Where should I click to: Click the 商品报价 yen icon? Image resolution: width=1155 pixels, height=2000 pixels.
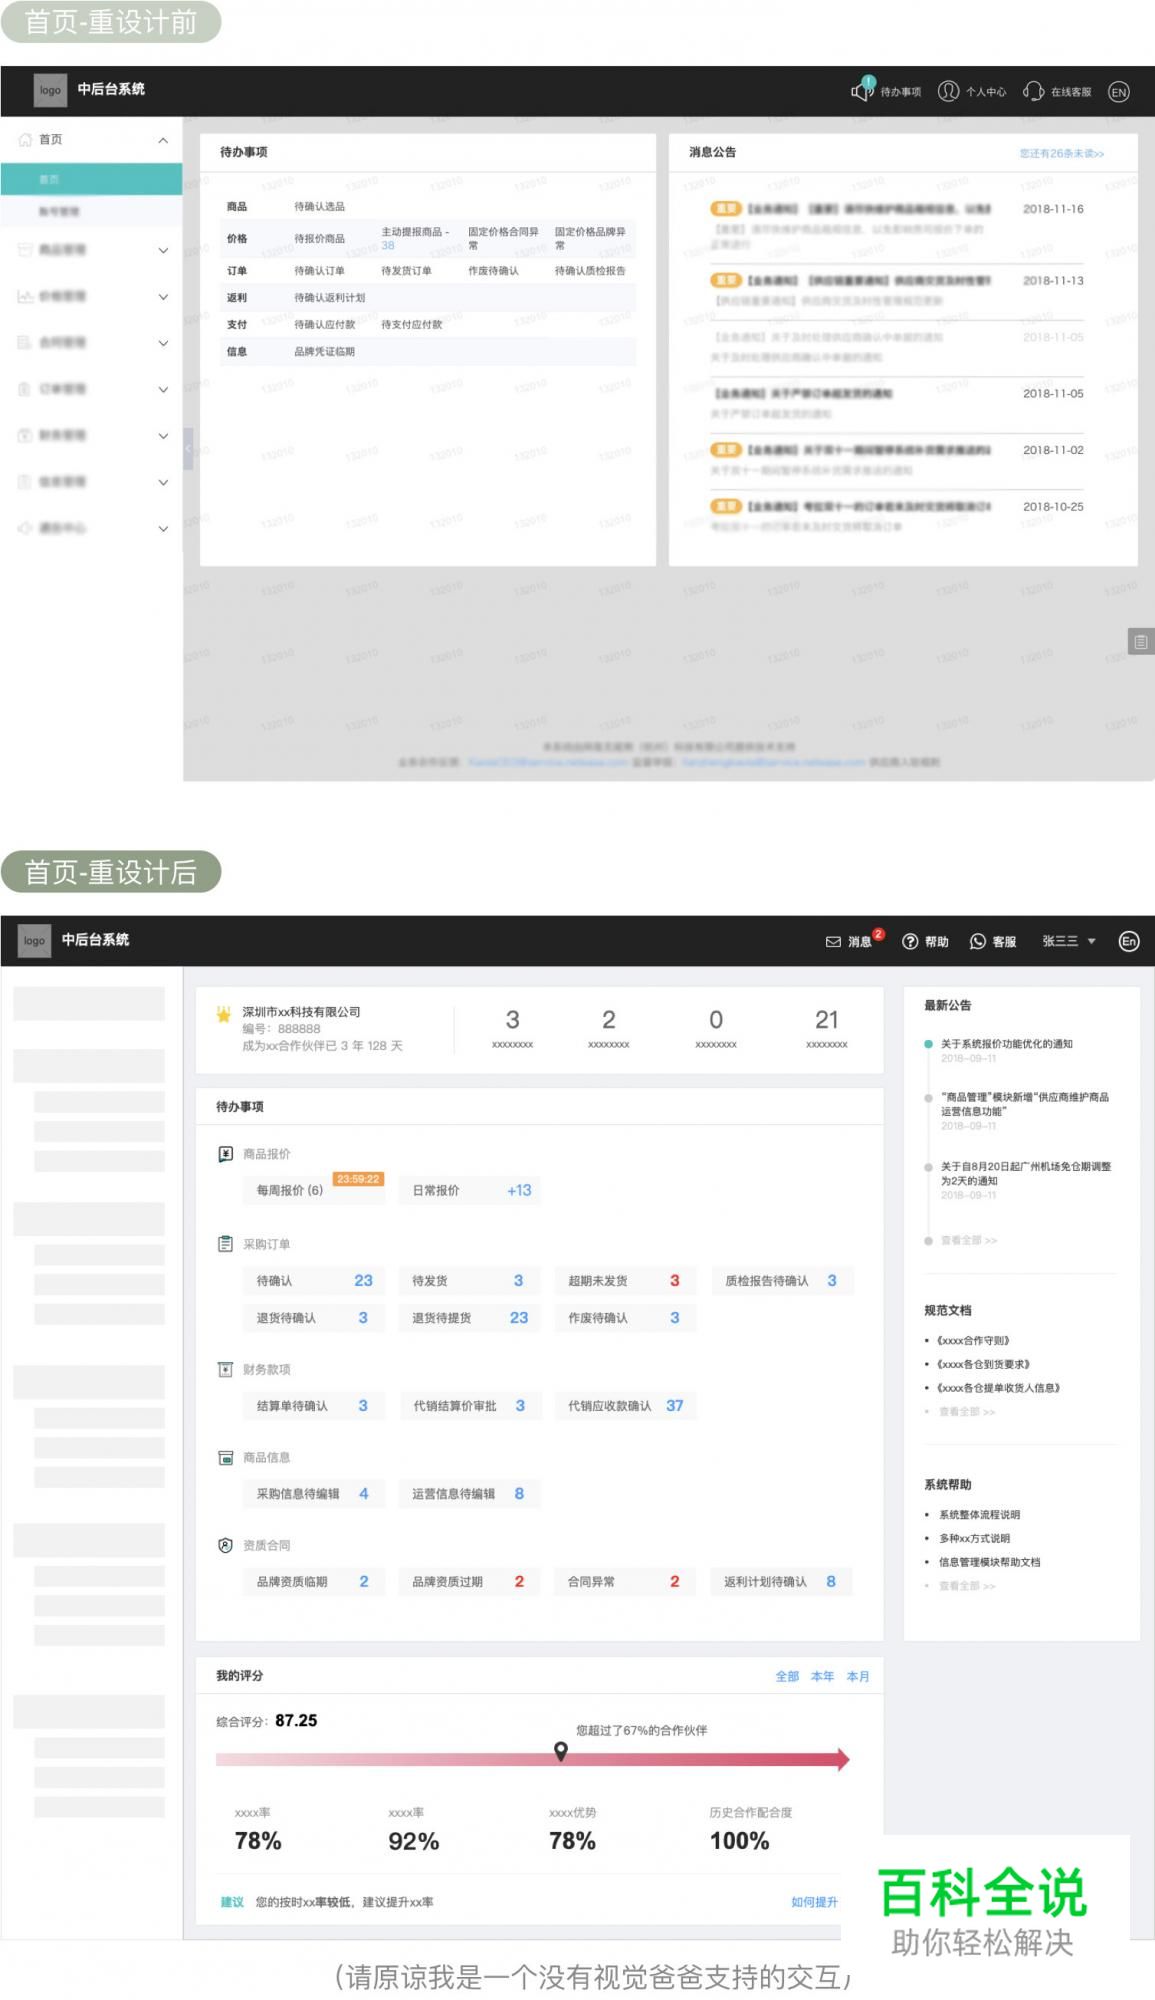tap(225, 1154)
